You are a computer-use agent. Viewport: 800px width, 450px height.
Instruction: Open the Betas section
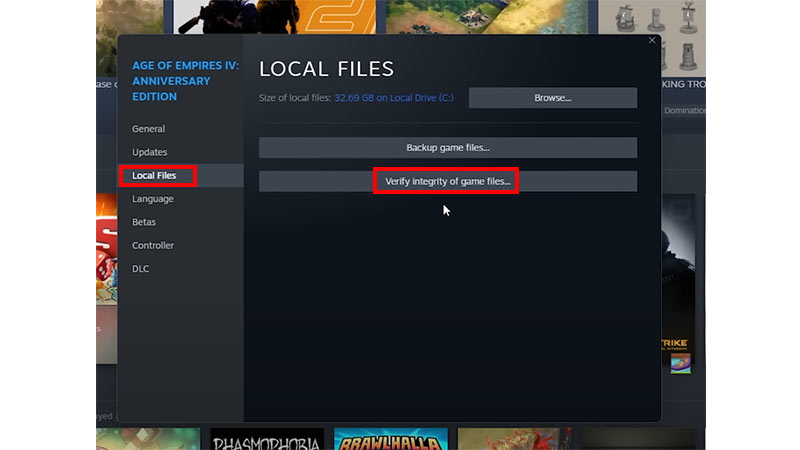[x=144, y=222]
